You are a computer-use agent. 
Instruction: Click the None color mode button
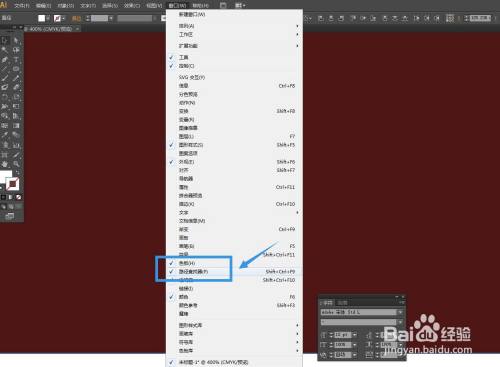pos(19,197)
